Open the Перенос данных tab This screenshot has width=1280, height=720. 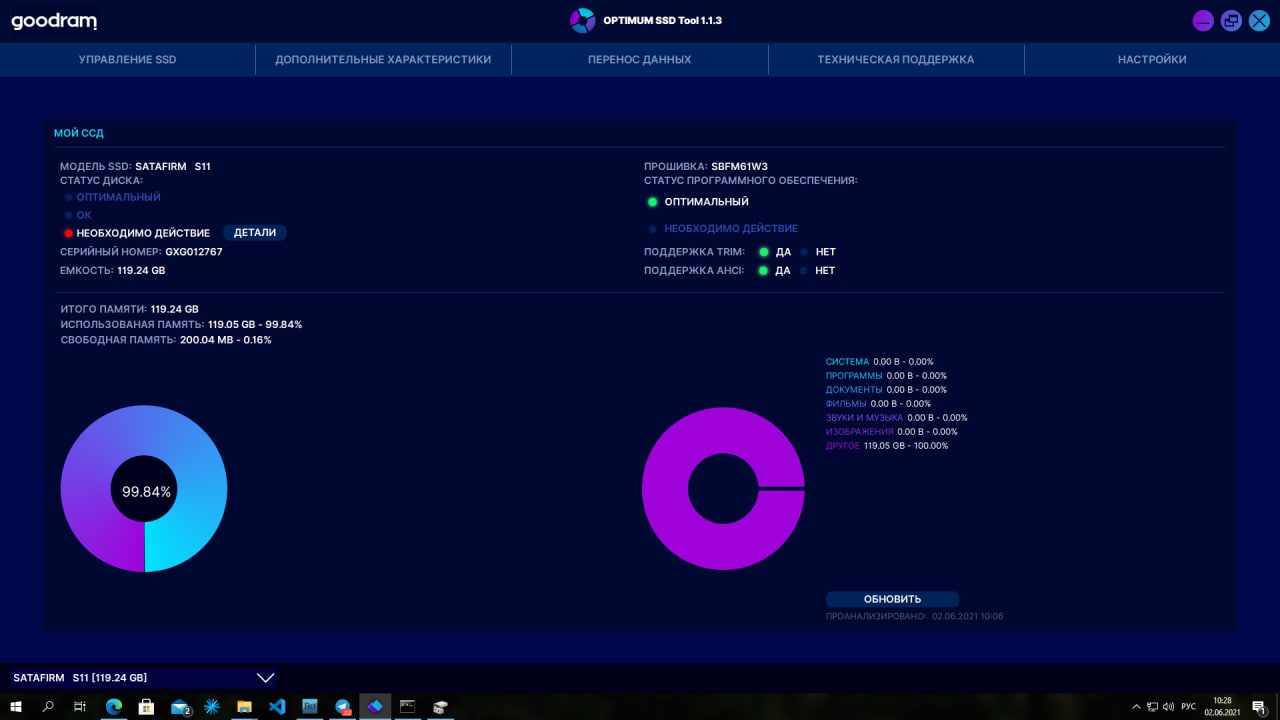pyautogui.click(x=640, y=60)
